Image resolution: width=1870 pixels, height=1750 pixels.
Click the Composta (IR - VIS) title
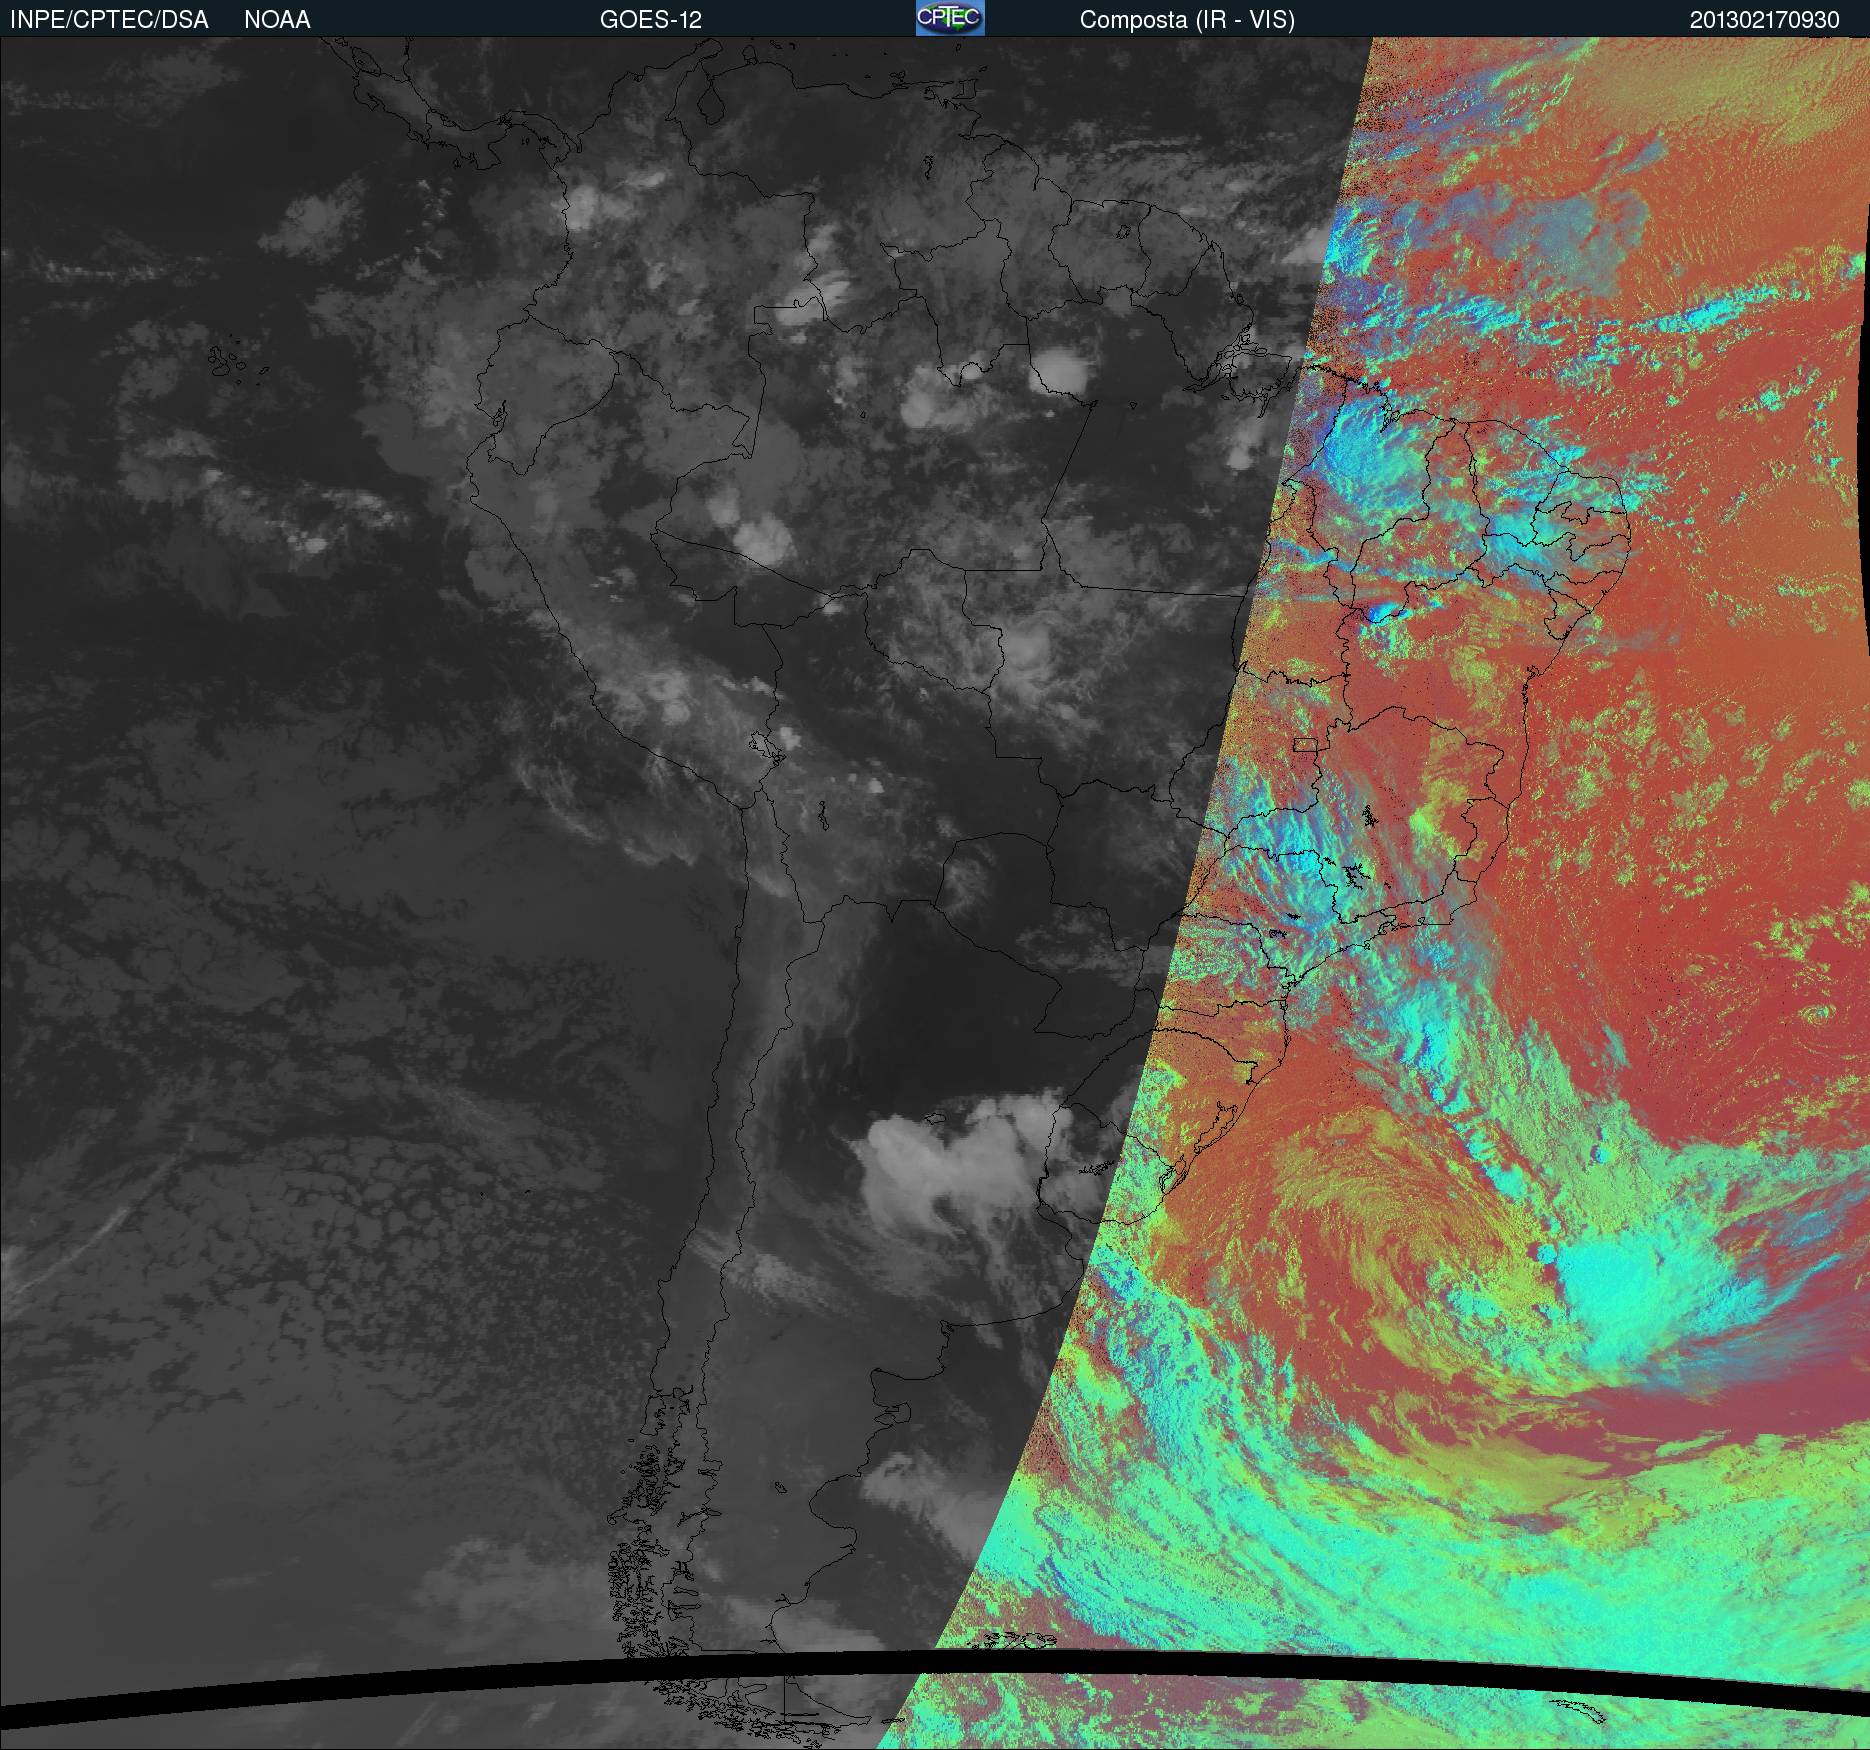tap(1187, 20)
